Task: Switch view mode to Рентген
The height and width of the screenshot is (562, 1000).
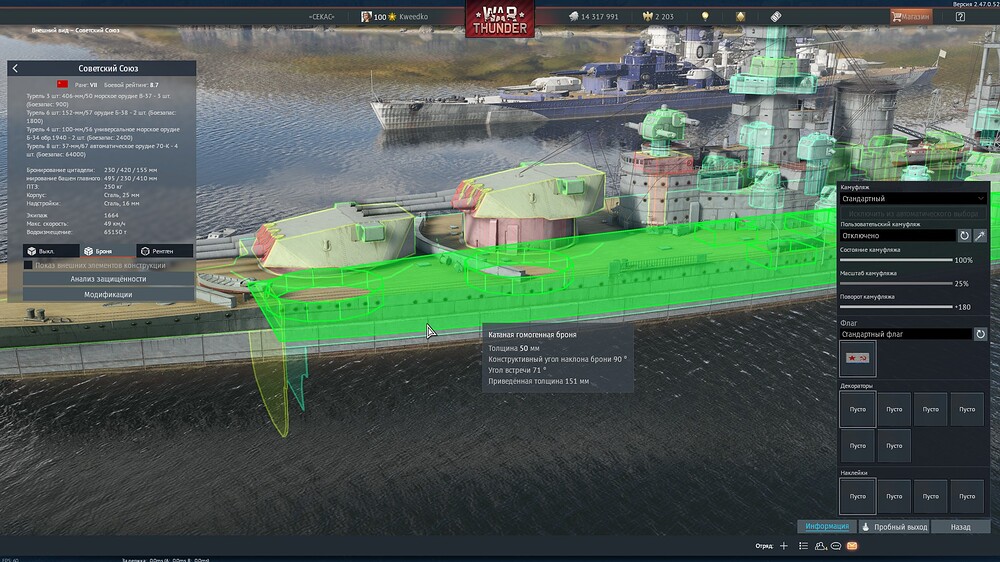Action: tap(165, 251)
